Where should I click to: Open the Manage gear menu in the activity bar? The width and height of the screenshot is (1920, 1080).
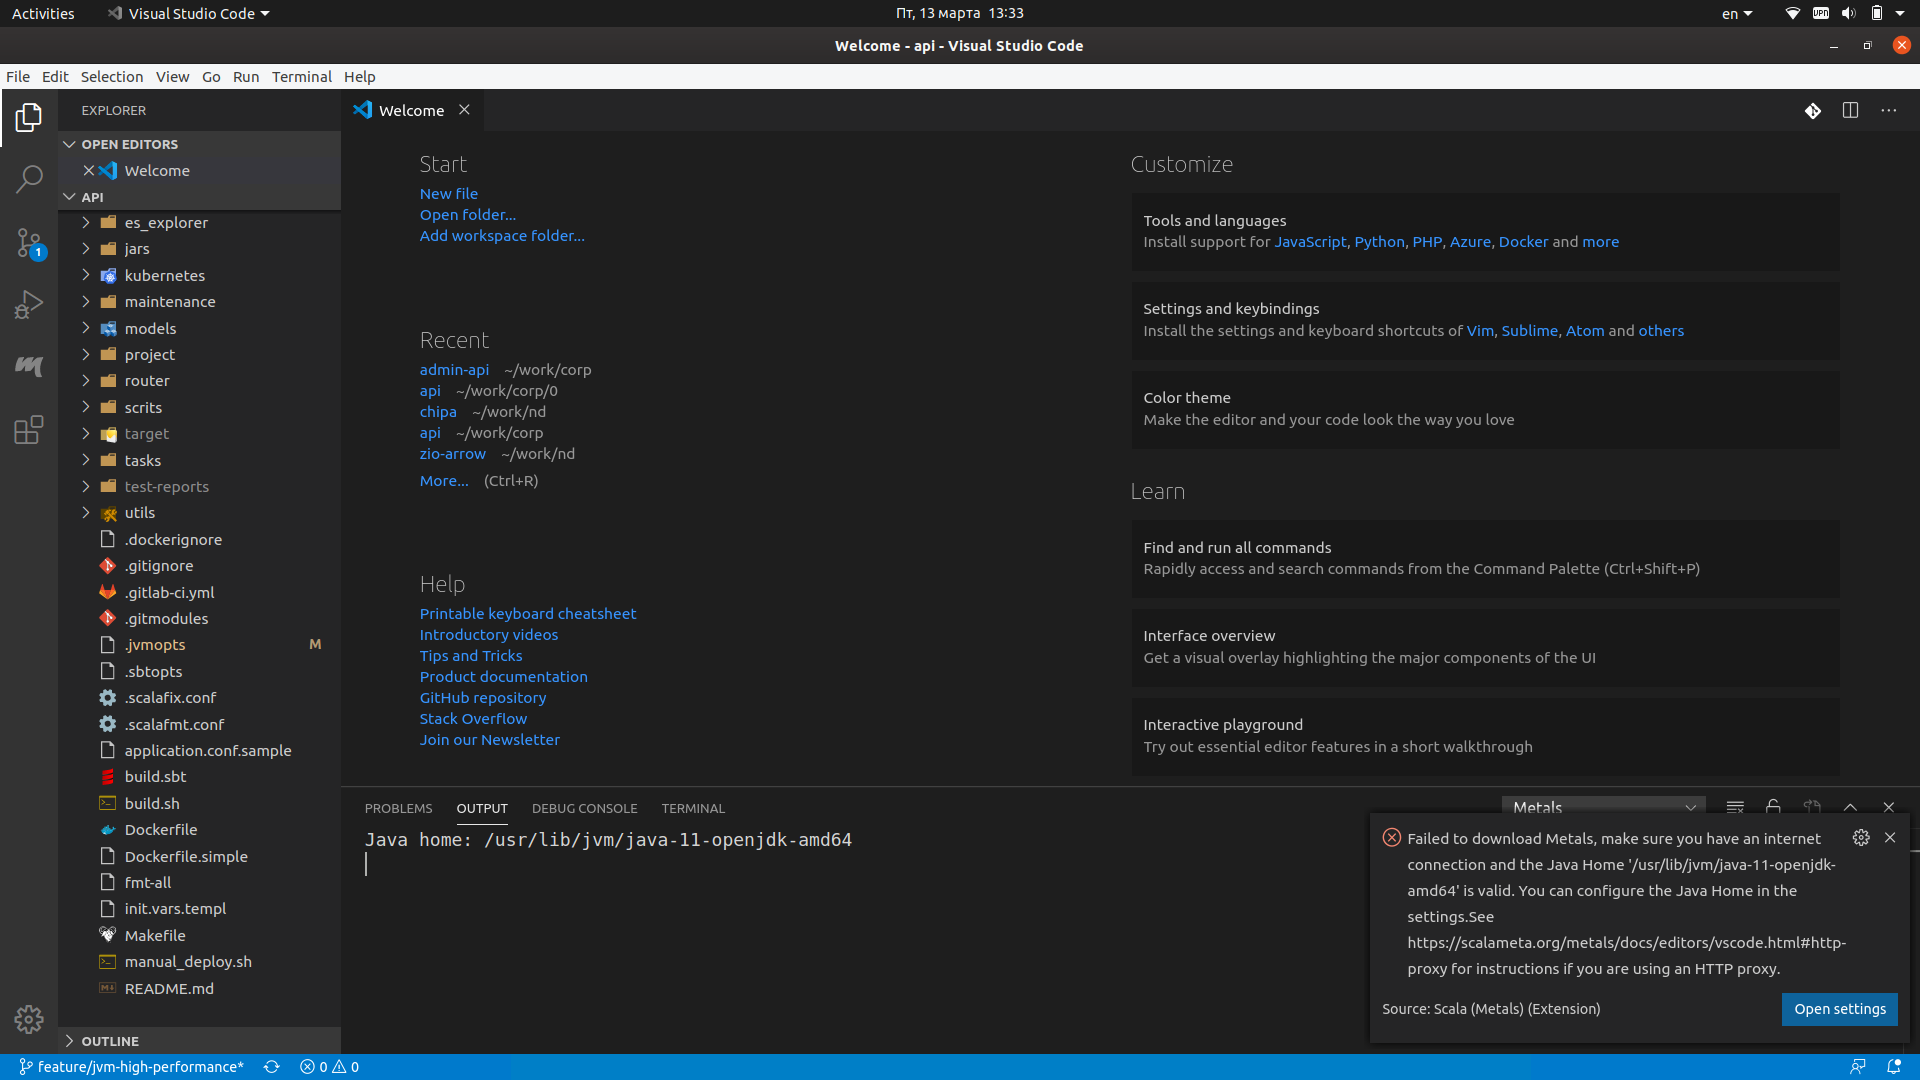[x=29, y=1019]
